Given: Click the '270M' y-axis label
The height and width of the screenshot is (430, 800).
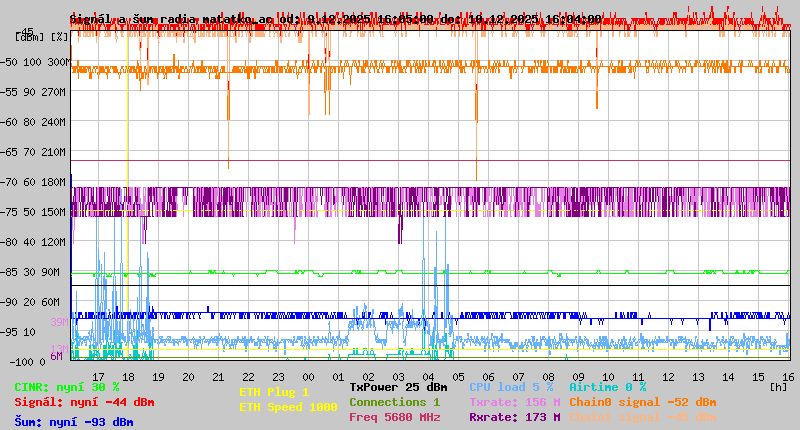Looking at the screenshot, I should tap(54, 92).
